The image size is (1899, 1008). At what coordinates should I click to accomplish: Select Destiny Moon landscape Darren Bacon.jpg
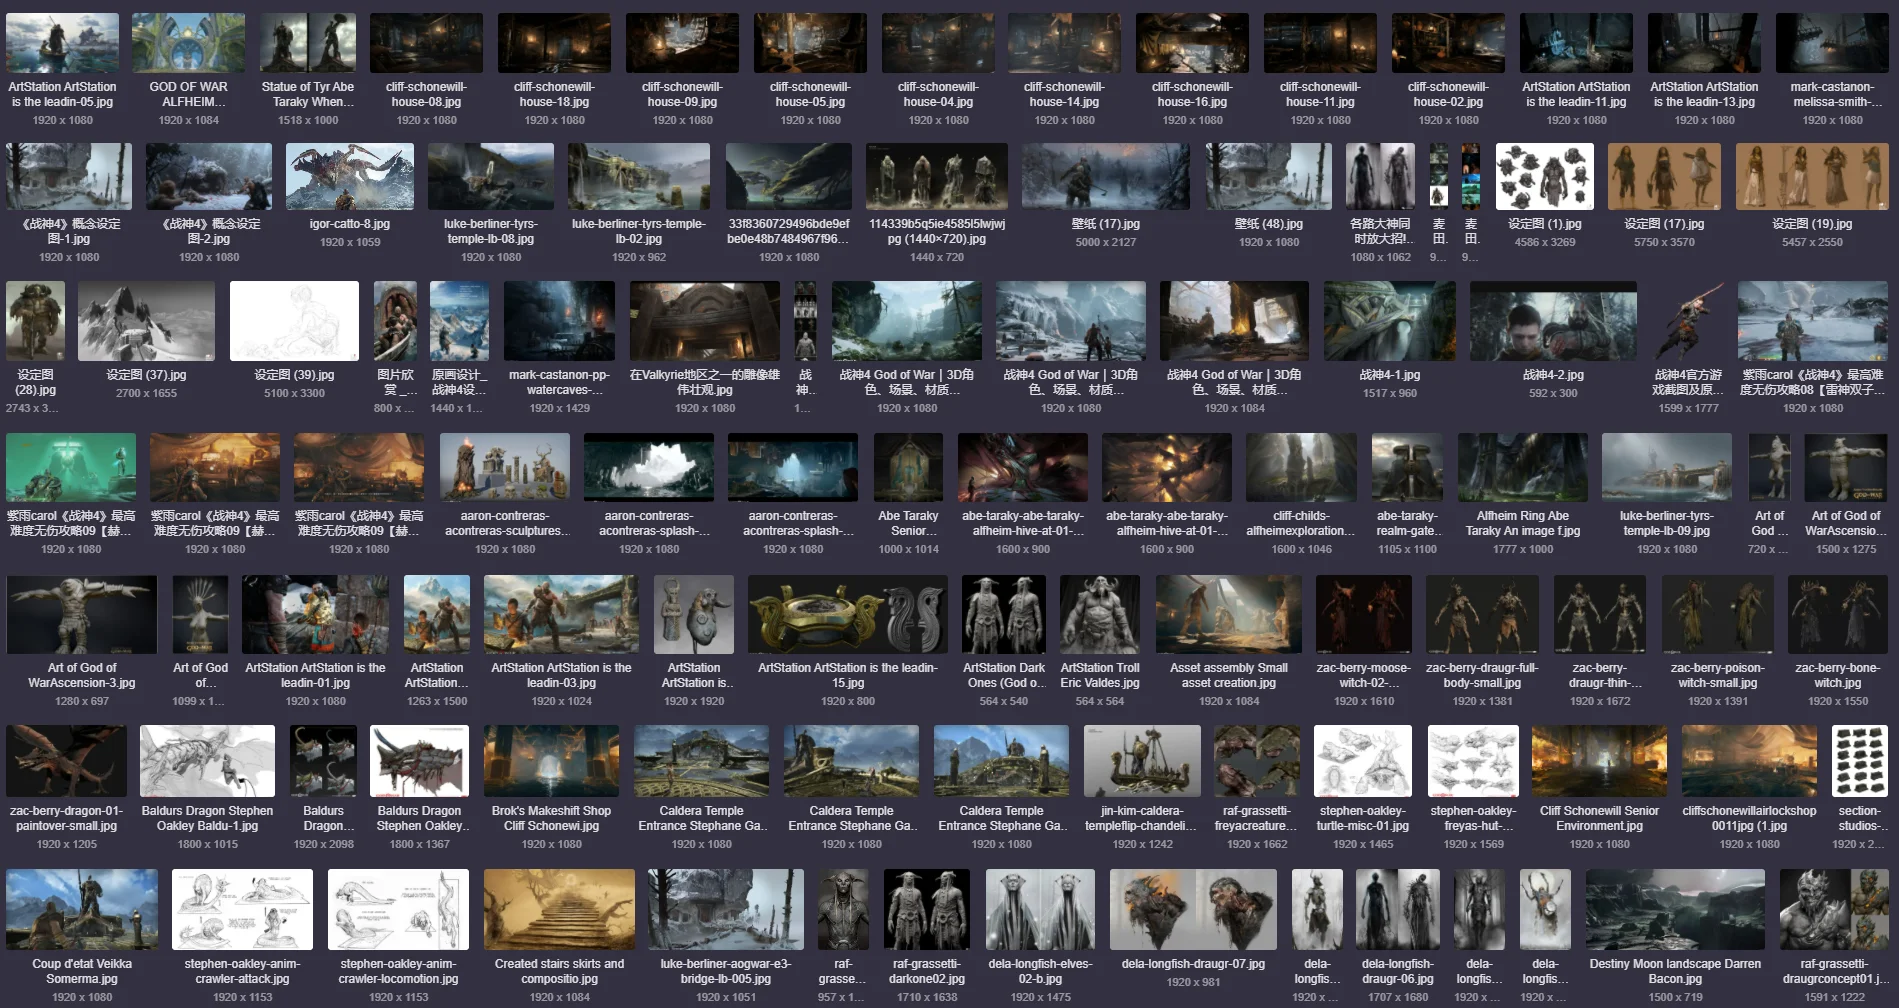click(1675, 909)
